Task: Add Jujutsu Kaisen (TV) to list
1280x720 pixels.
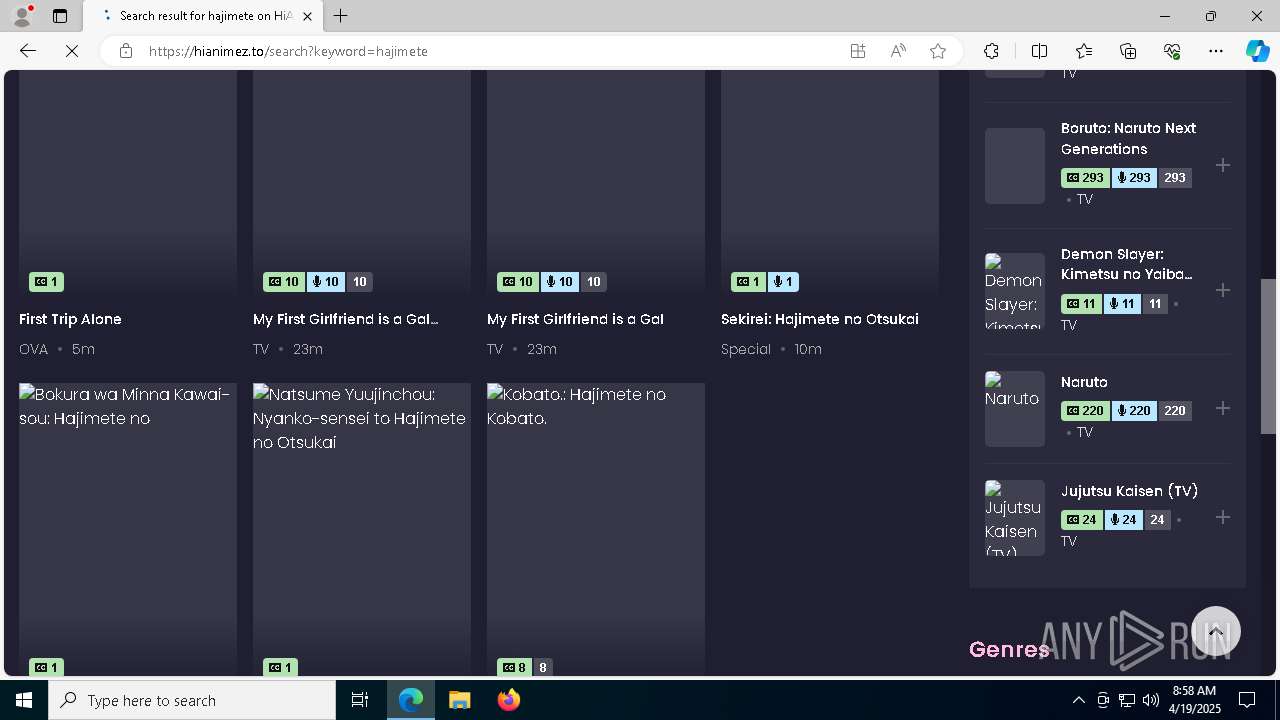Action: click(x=1223, y=517)
